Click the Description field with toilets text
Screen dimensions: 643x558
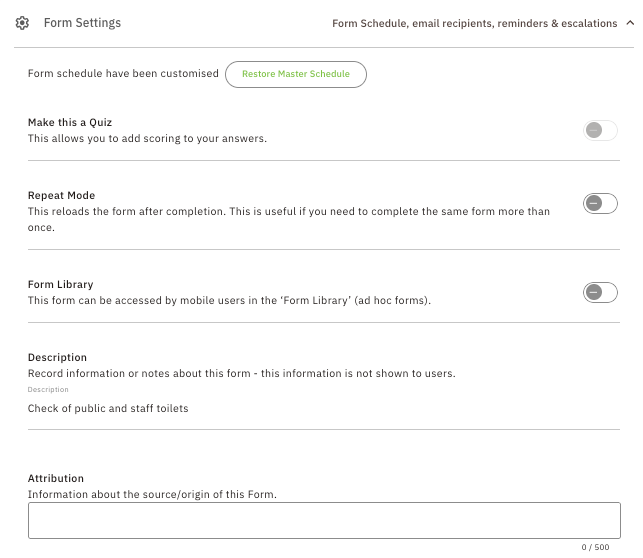(324, 409)
